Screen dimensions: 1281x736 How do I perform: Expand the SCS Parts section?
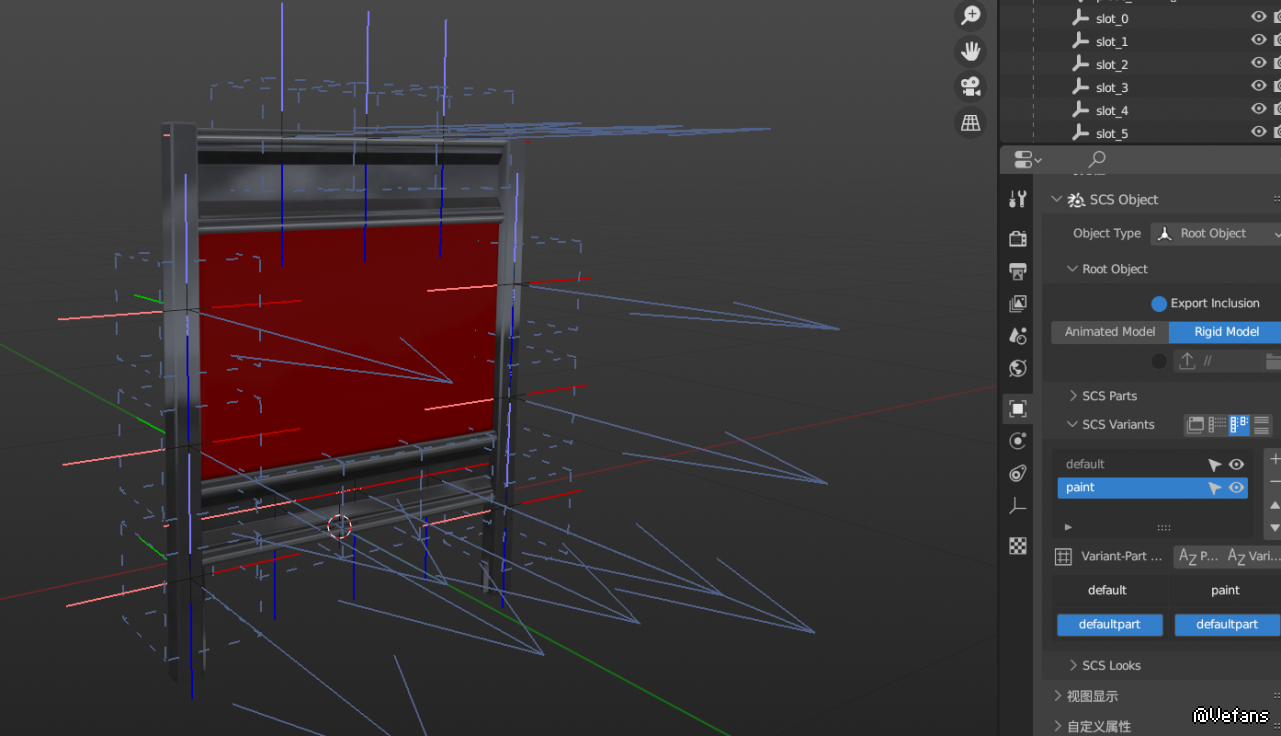click(x=1109, y=396)
